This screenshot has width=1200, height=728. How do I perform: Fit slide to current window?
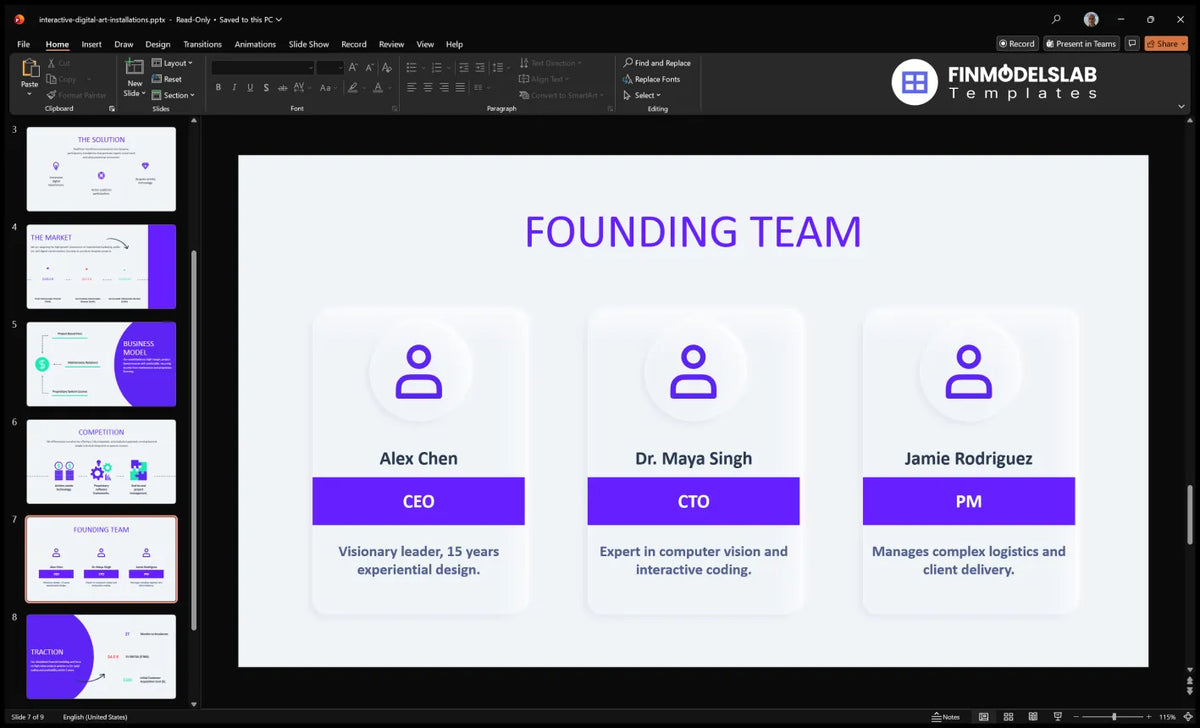[x=1188, y=717]
